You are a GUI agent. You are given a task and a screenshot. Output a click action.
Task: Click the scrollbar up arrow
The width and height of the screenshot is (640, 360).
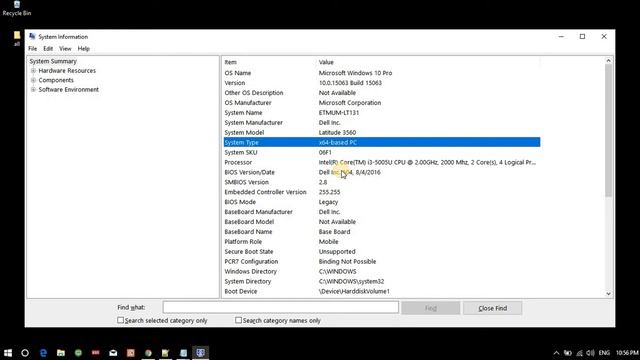coord(608,61)
